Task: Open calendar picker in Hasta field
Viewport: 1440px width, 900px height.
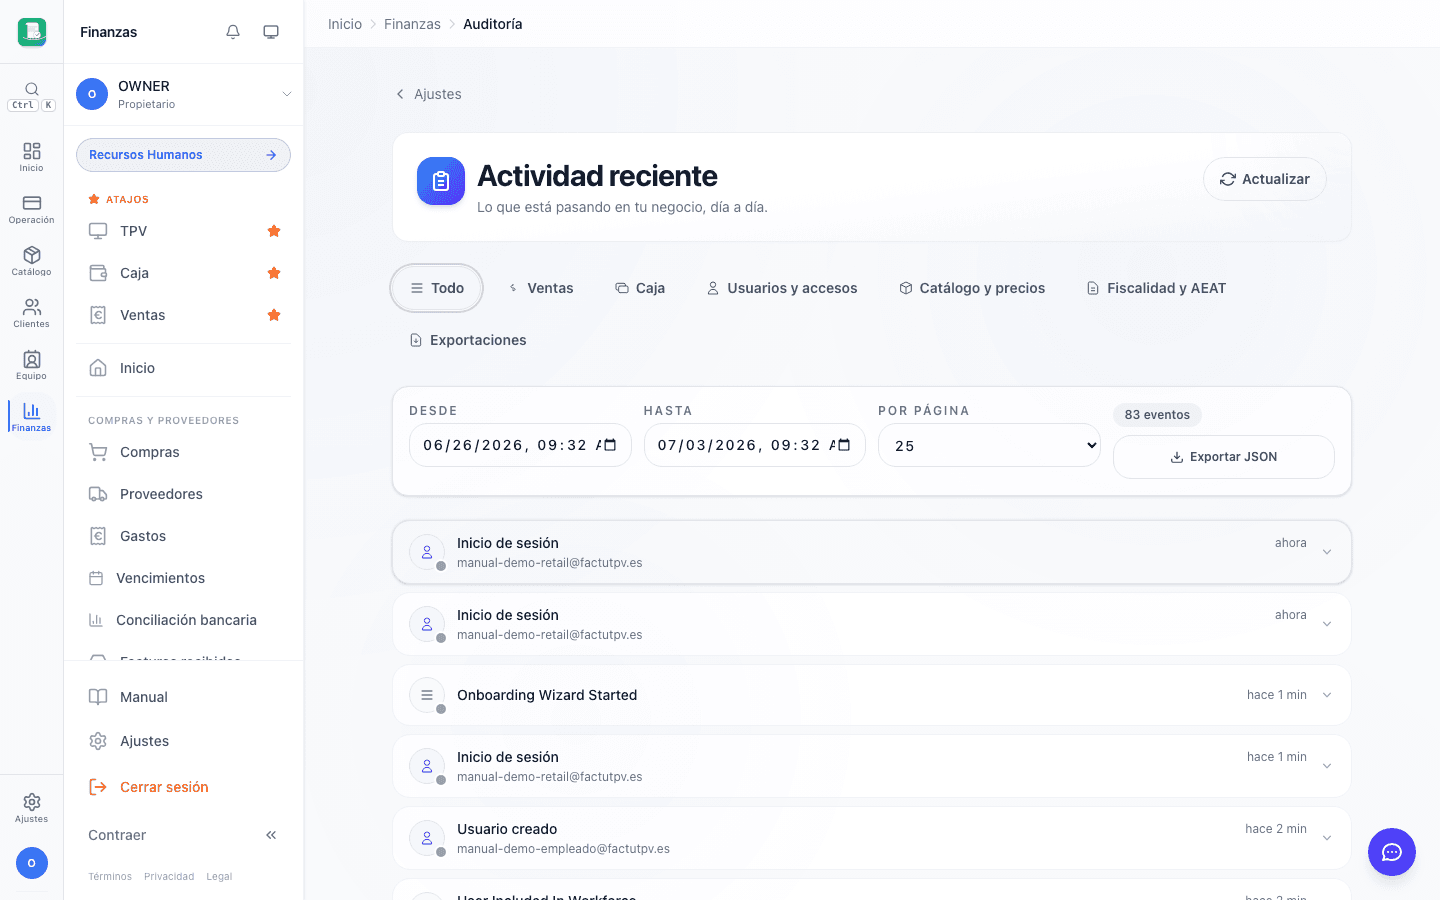Action: (843, 445)
